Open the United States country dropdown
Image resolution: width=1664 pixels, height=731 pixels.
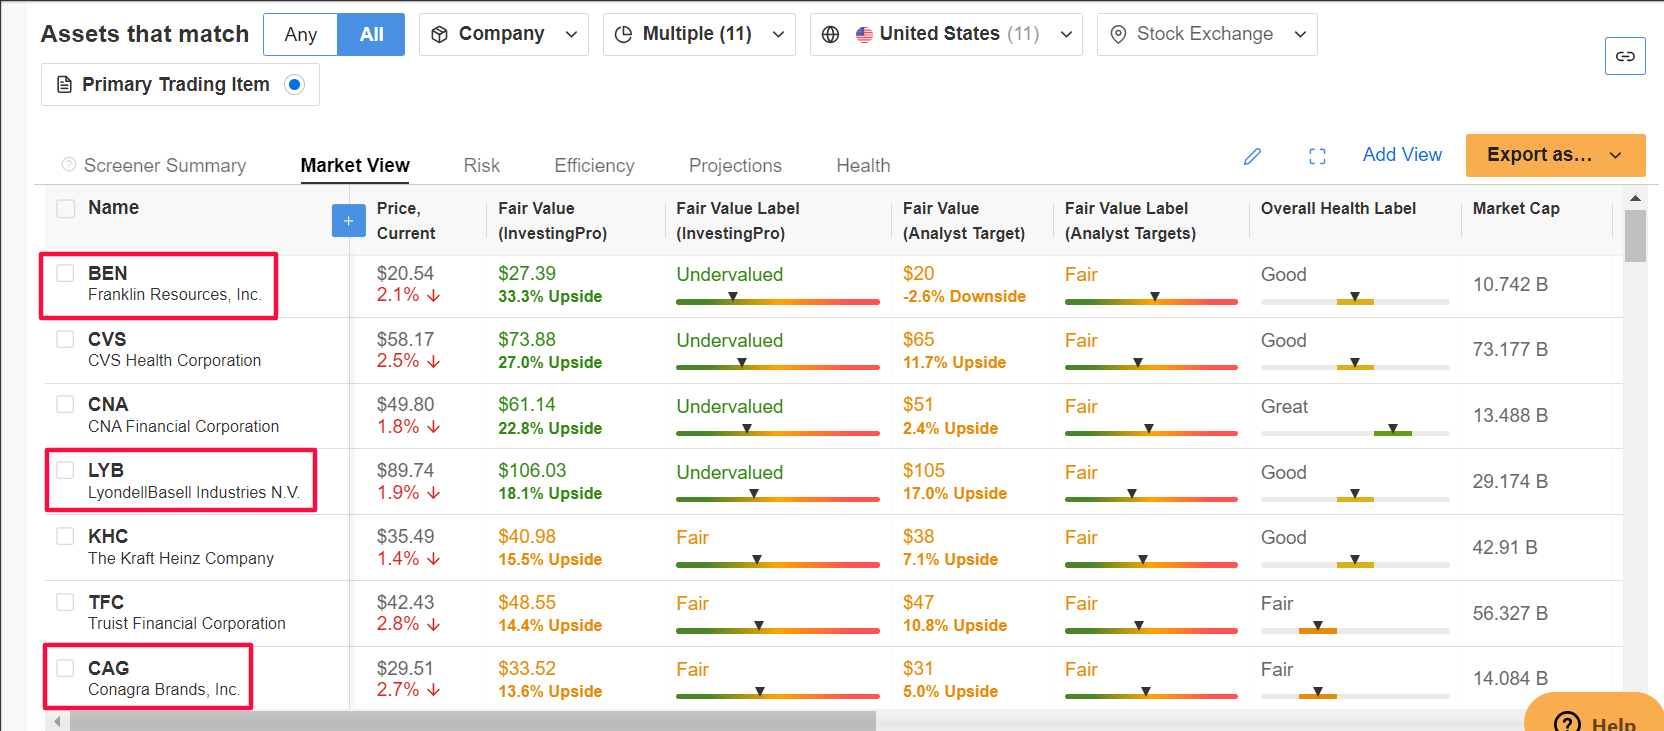pyautogui.click(x=946, y=34)
